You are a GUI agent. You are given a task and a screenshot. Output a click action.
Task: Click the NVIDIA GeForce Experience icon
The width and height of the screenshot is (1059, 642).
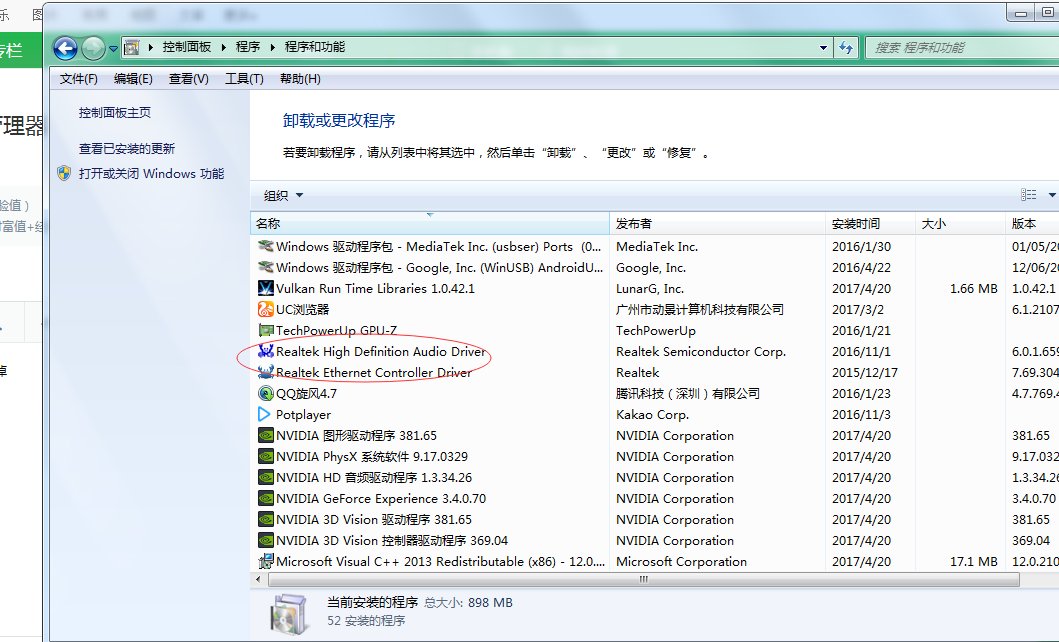tap(264, 498)
